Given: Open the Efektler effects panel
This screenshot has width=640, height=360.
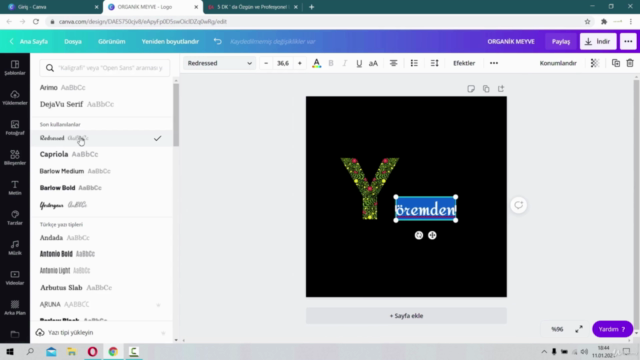Looking at the screenshot, I should [x=464, y=63].
